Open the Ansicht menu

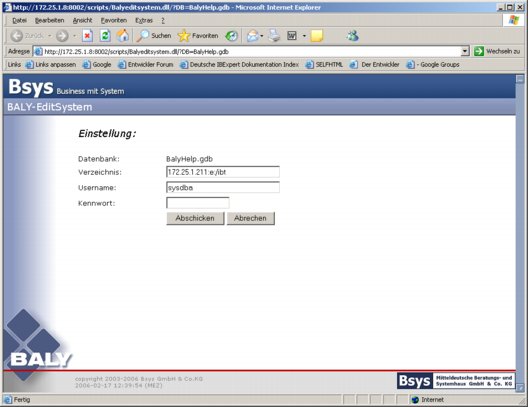pyautogui.click(x=82, y=21)
